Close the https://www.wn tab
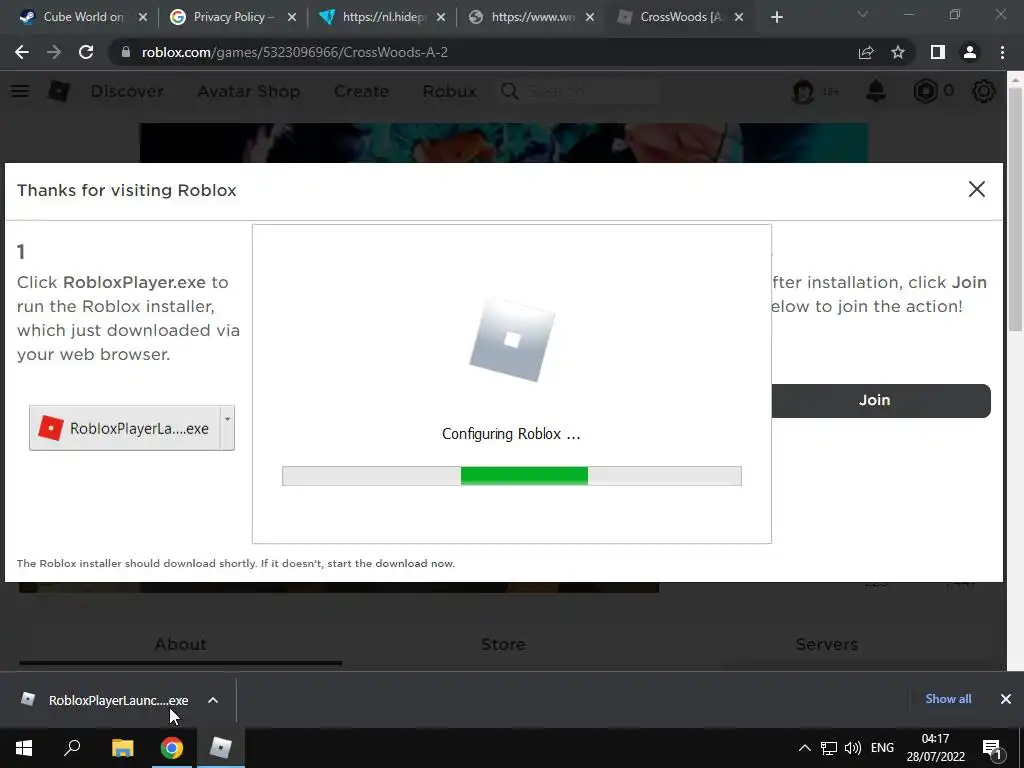The width and height of the screenshot is (1024, 768). [590, 17]
